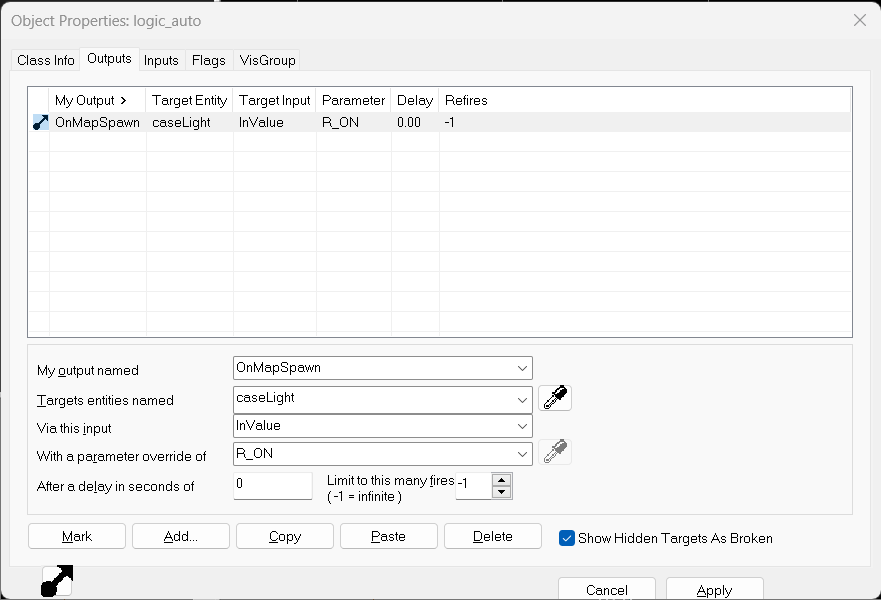Expand the Via this input dropdown
Image resolution: width=881 pixels, height=600 pixels.
coord(523,426)
